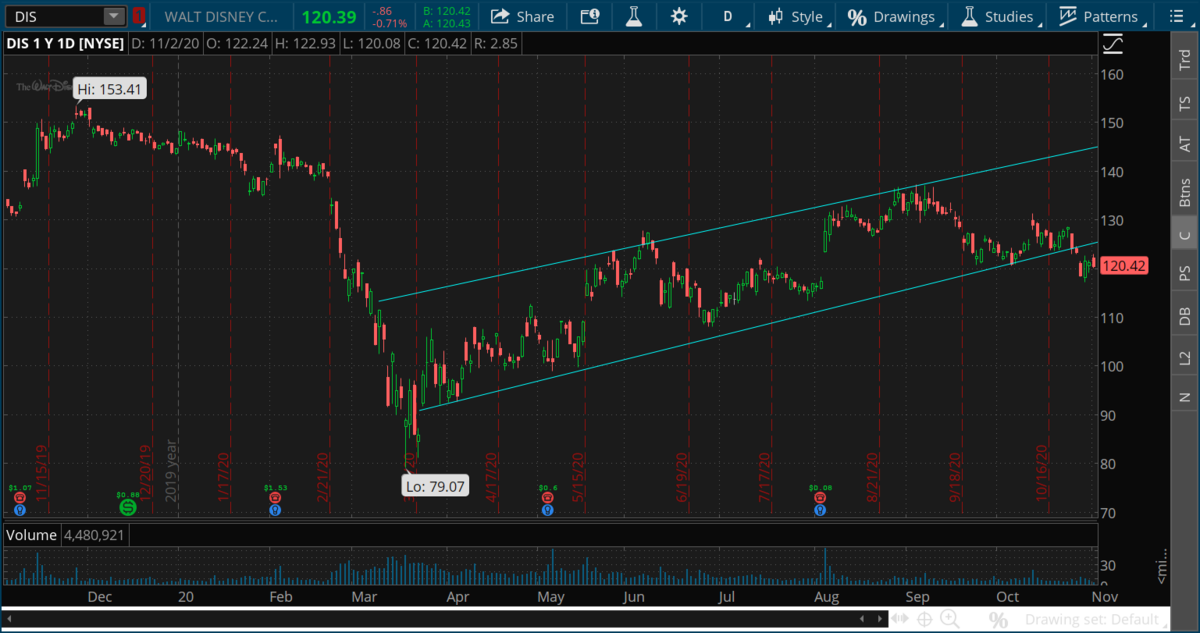Image resolution: width=1200 pixels, height=633 pixels.
Task: Click the Lo: 79.07 price bubble
Action: click(x=435, y=488)
